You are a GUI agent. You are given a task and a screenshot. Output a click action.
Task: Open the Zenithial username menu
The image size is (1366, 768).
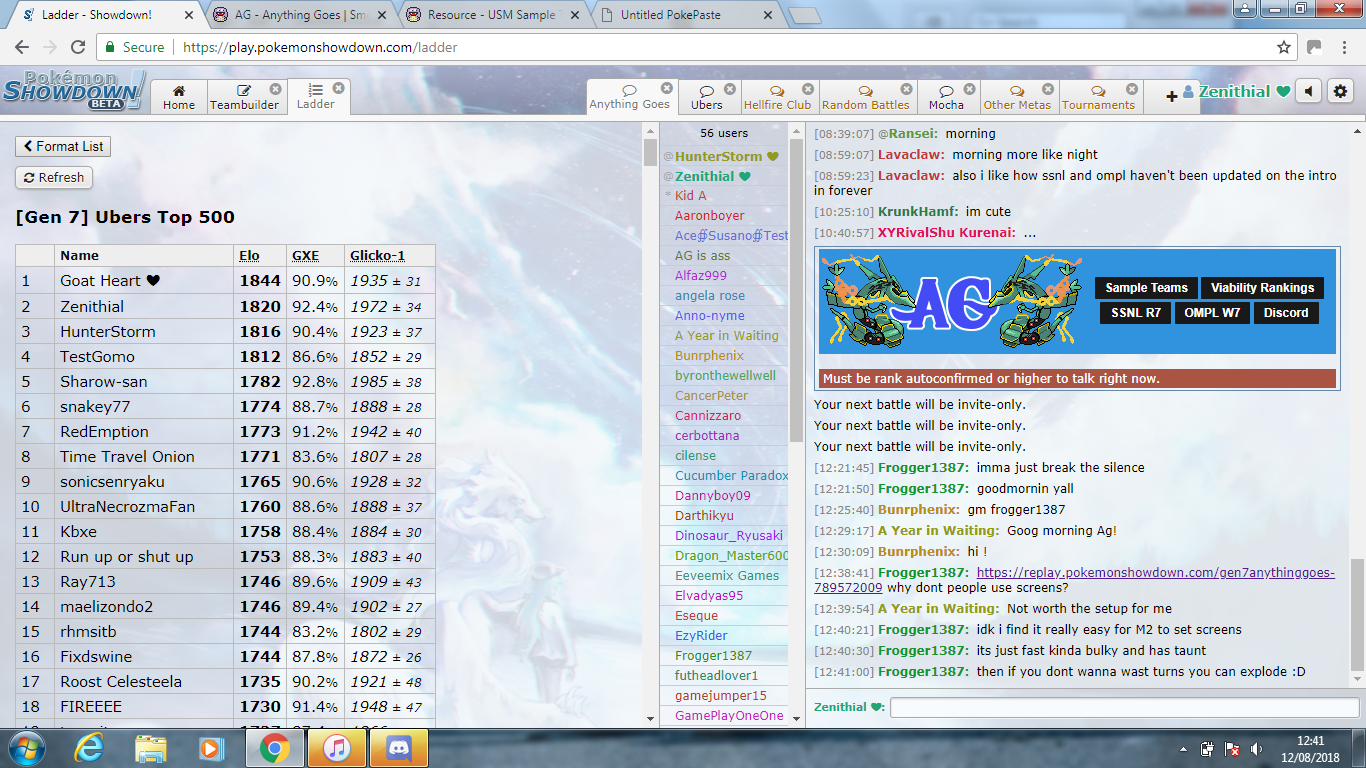pyautogui.click(x=1235, y=91)
